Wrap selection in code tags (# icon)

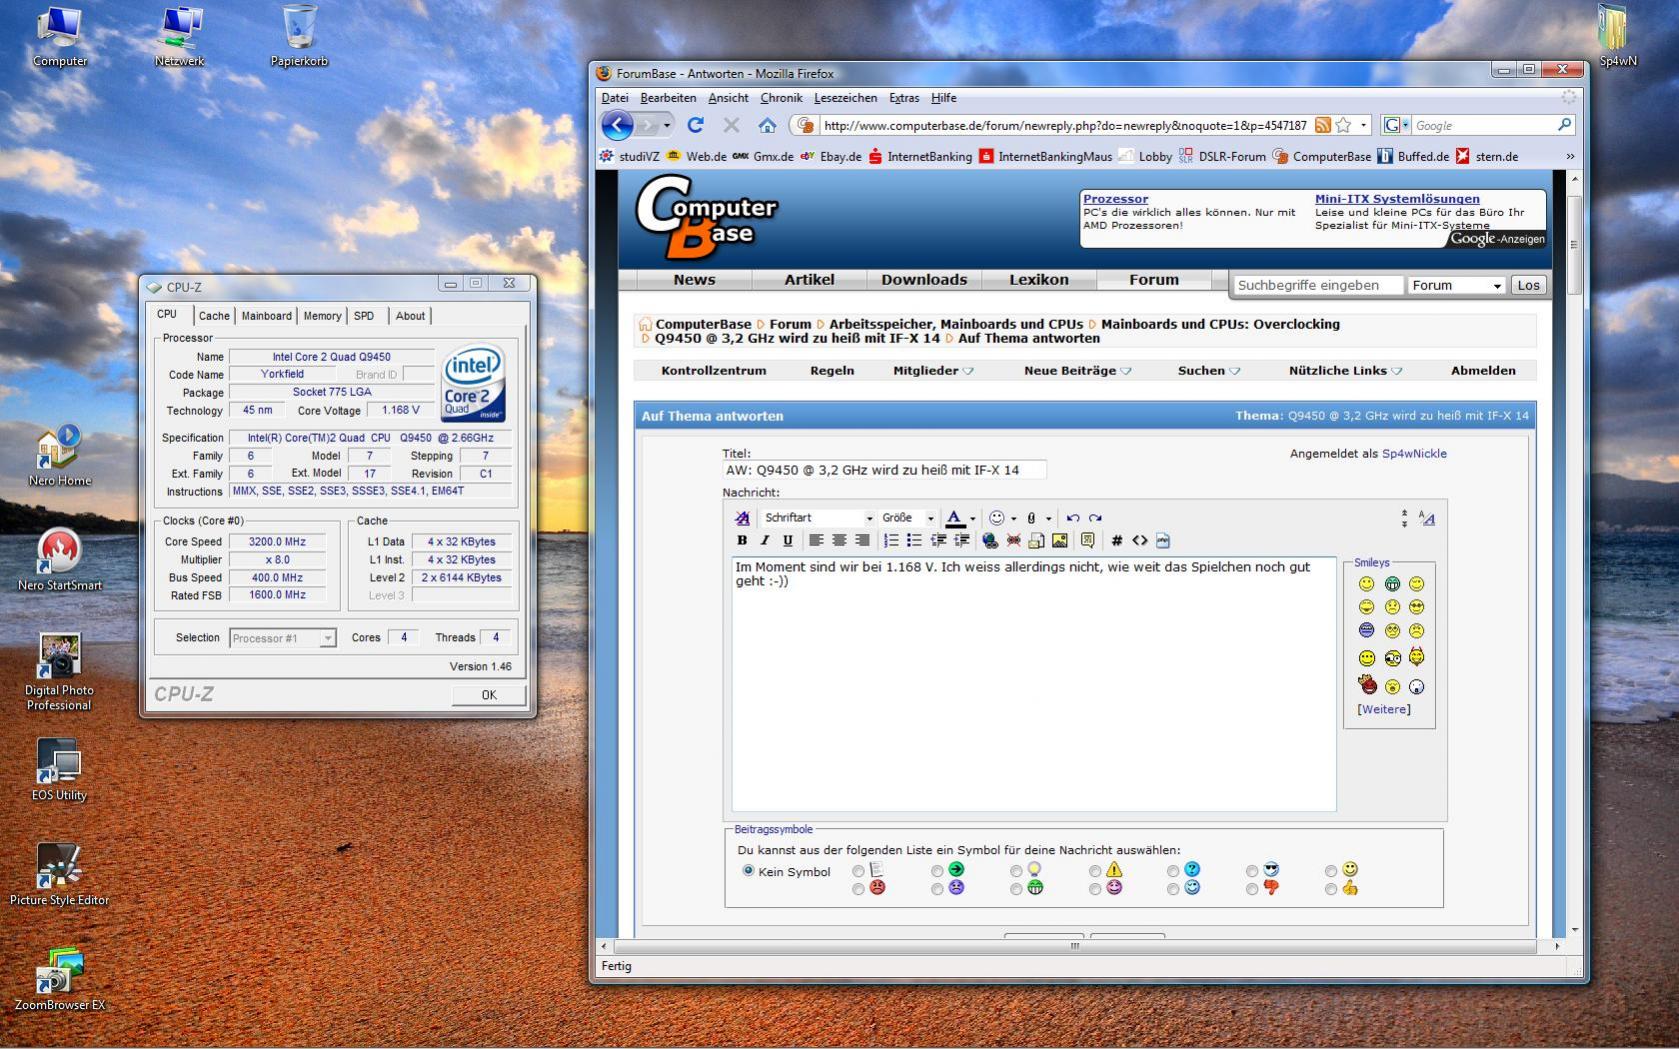1117,541
